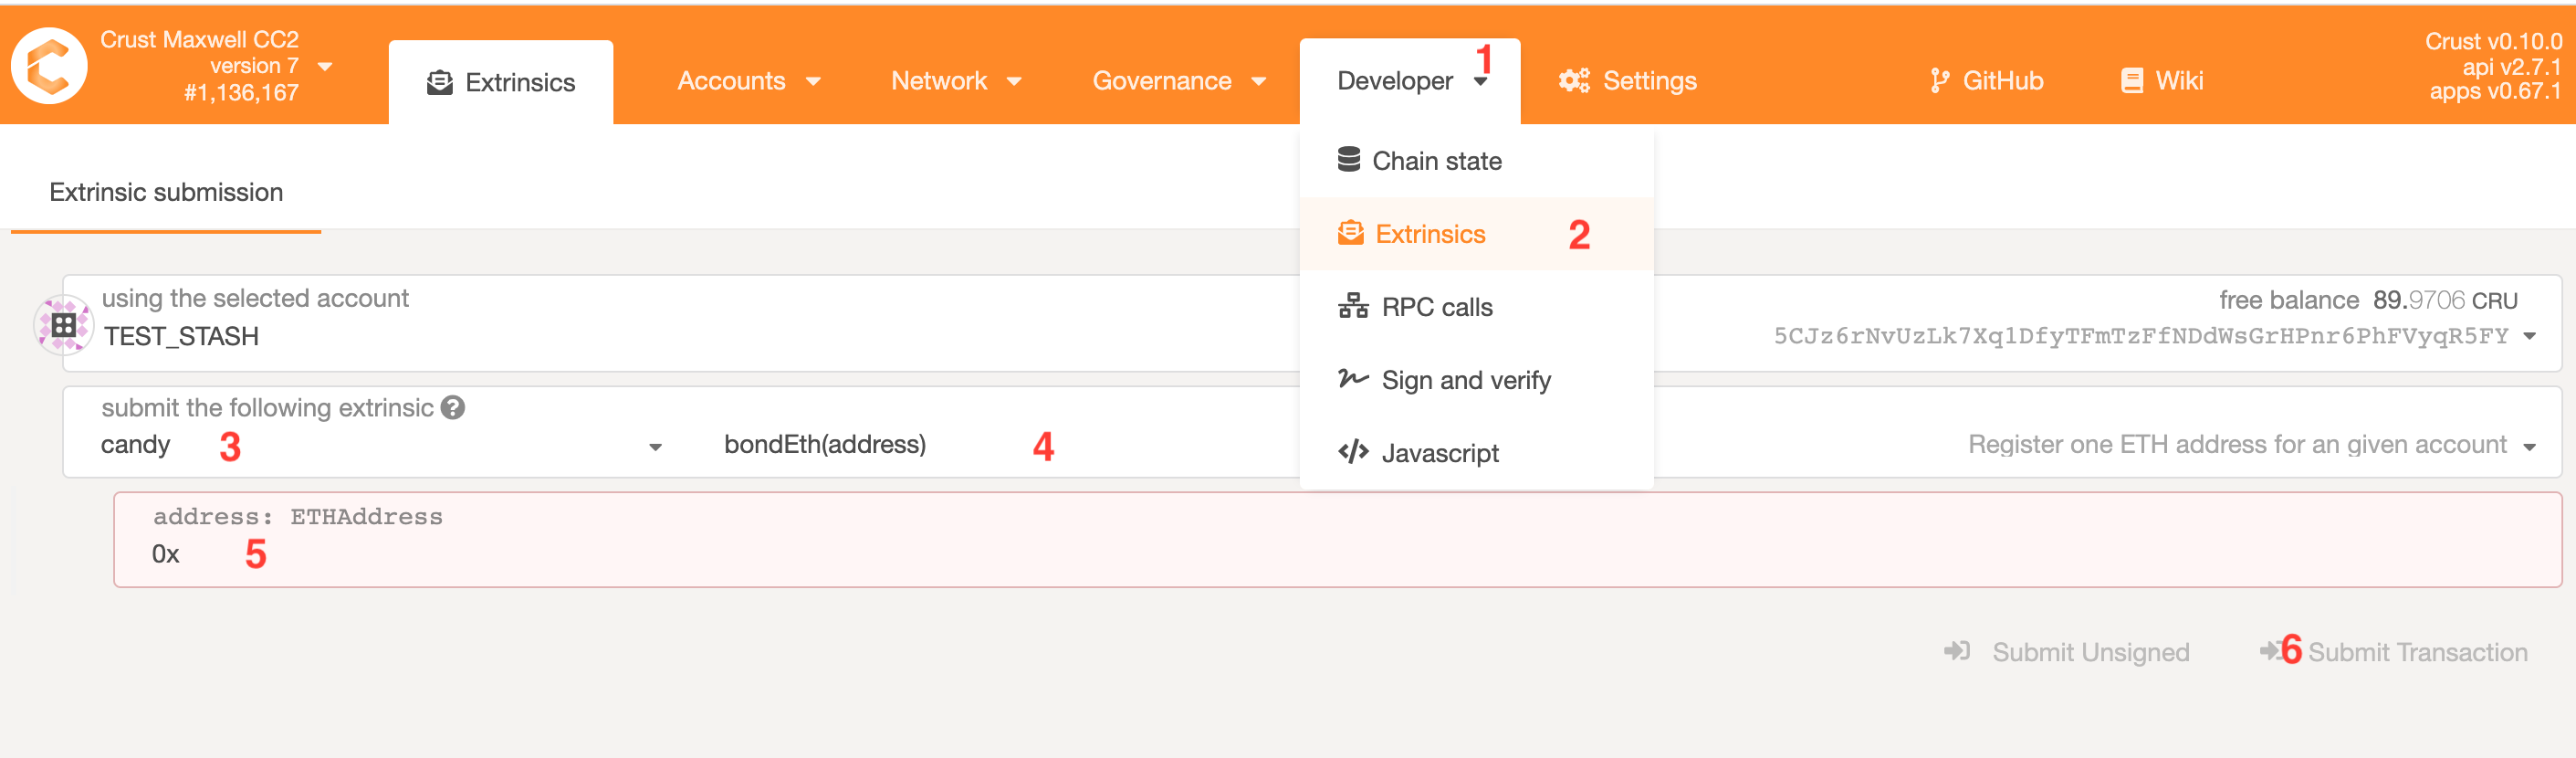Image resolution: width=2576 pixels, height=758 pixels.
Task: Click the Javascript code icon
Action: coord(1353,453)
